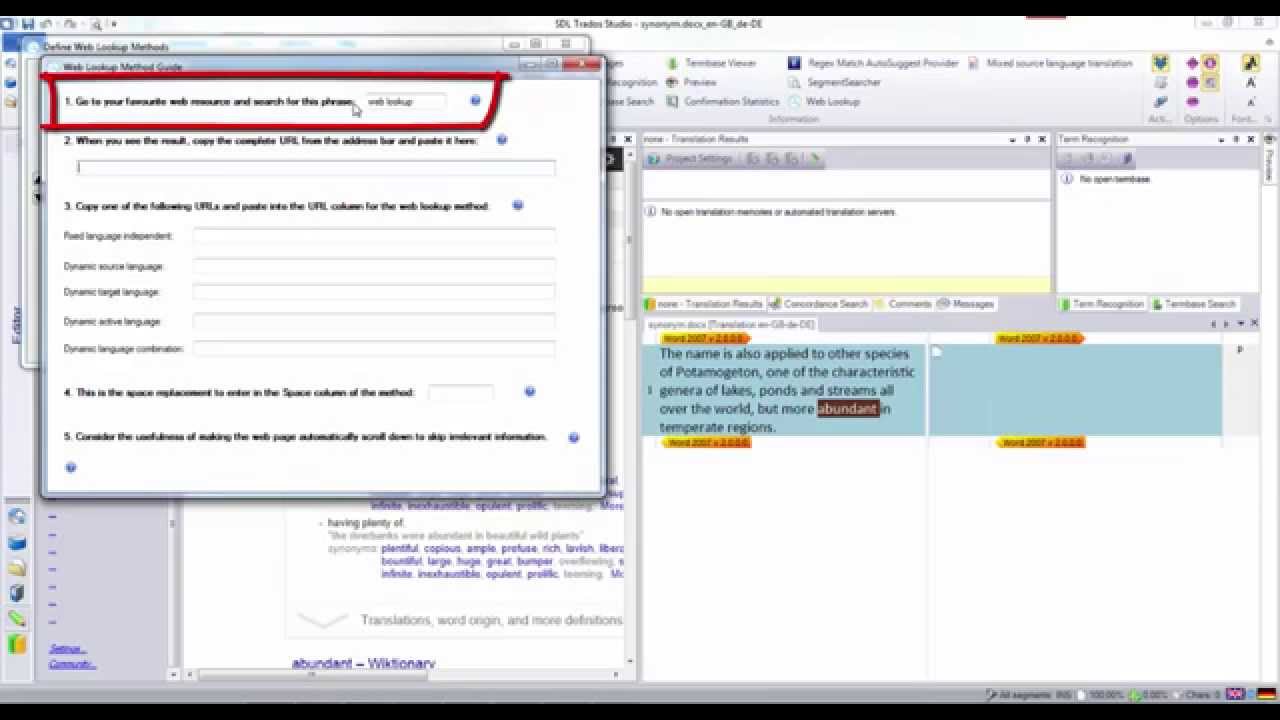Open help icon for step 5 scrolling
1280x720 pixels.
click(x=574, y=437)
